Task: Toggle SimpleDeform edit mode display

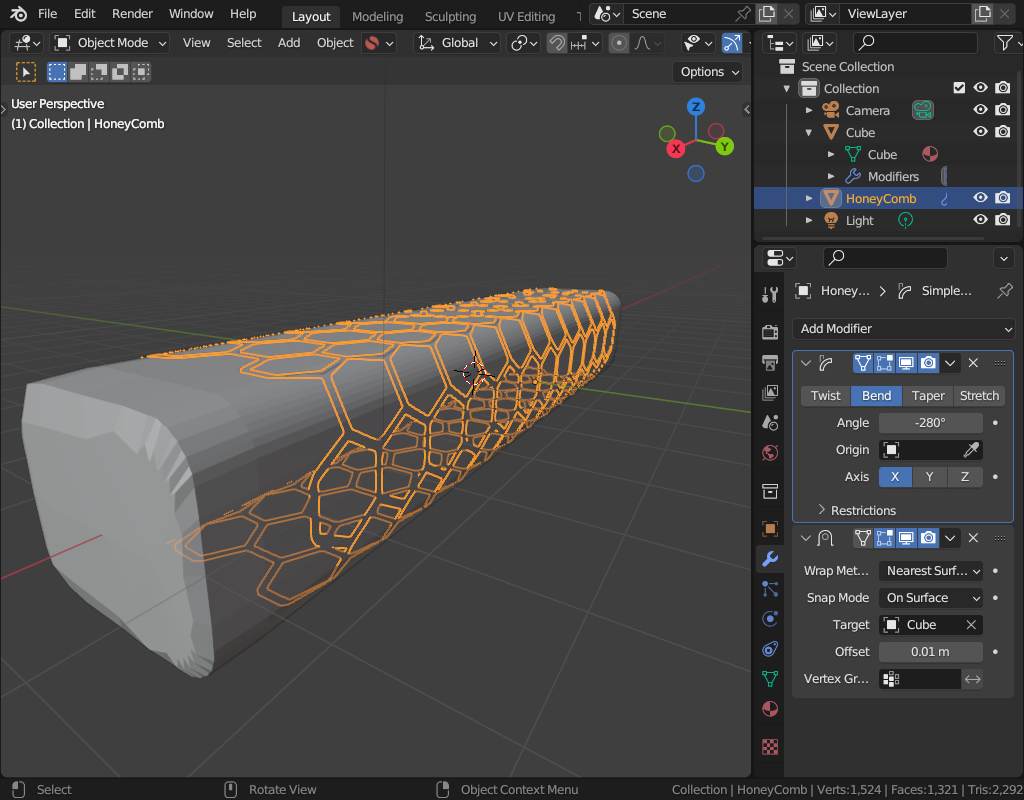Action: coord(884,363)
